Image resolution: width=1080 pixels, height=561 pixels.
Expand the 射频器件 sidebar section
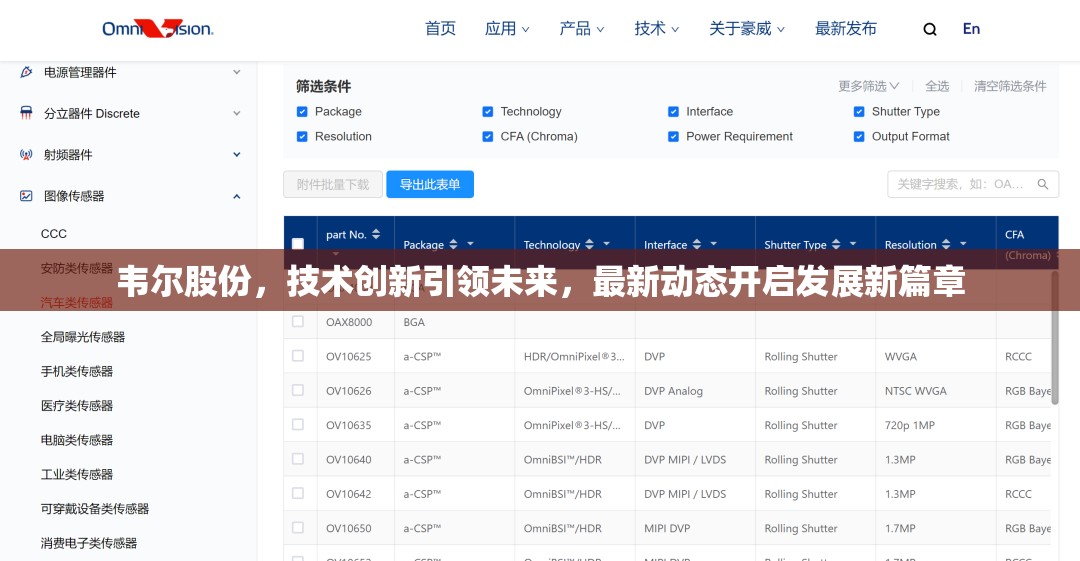(236, 154)
